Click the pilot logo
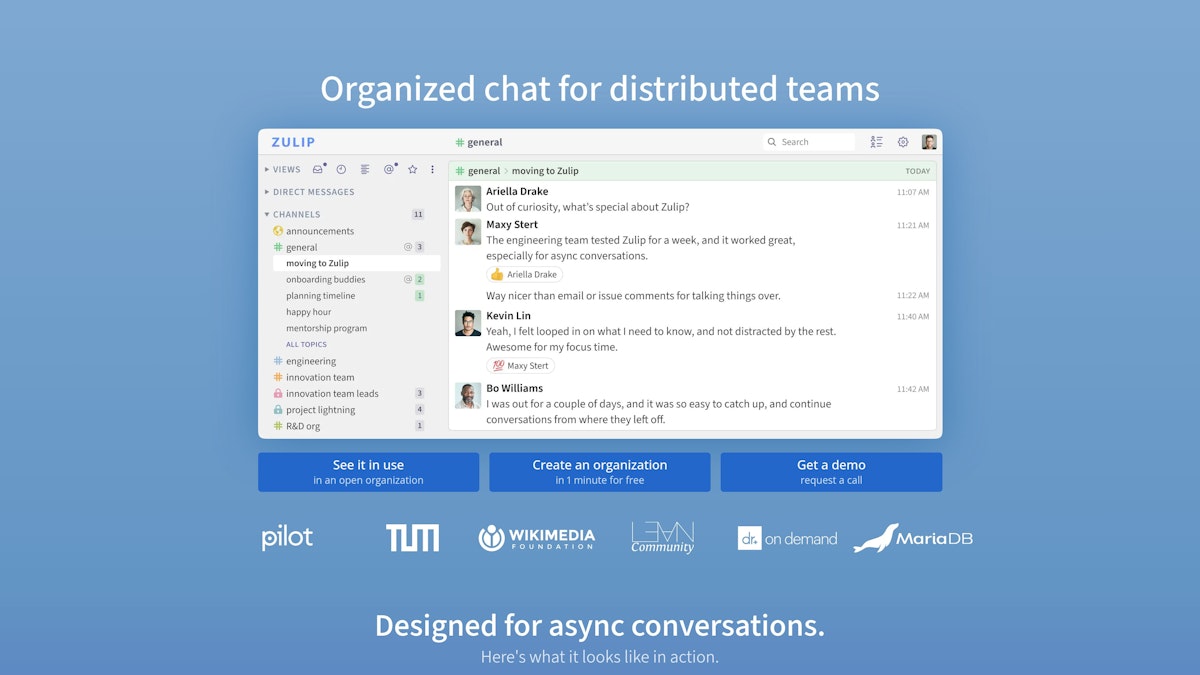 tap(287, 538)
